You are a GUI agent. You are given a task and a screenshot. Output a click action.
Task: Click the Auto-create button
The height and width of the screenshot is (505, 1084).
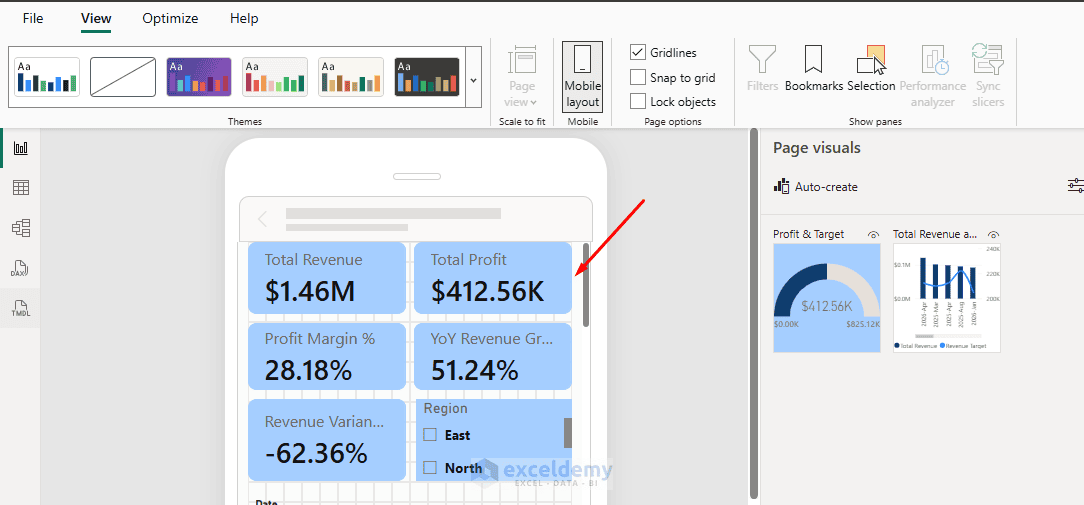point(816,187)
